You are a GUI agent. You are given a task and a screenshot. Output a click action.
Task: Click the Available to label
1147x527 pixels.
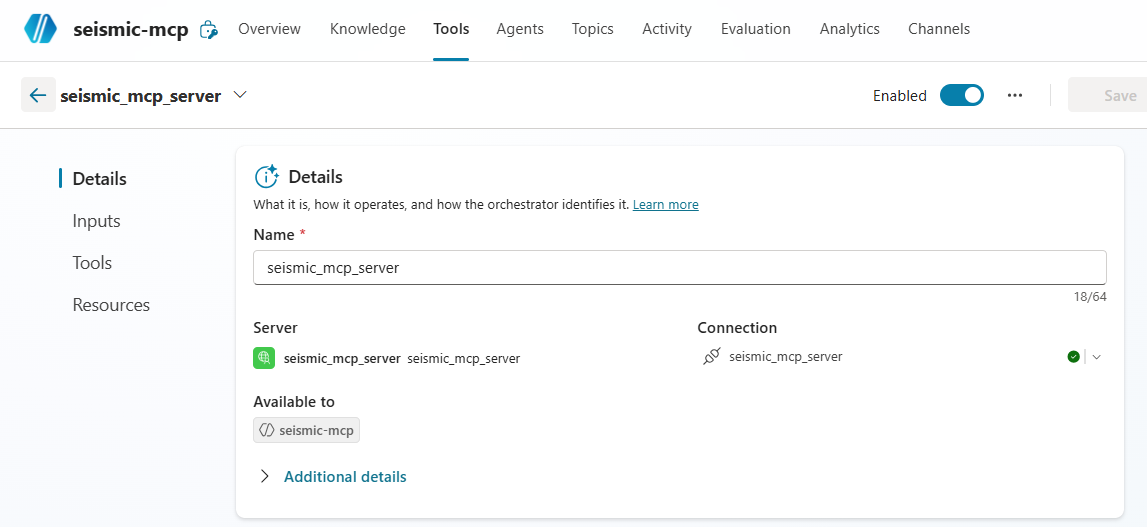294,402
